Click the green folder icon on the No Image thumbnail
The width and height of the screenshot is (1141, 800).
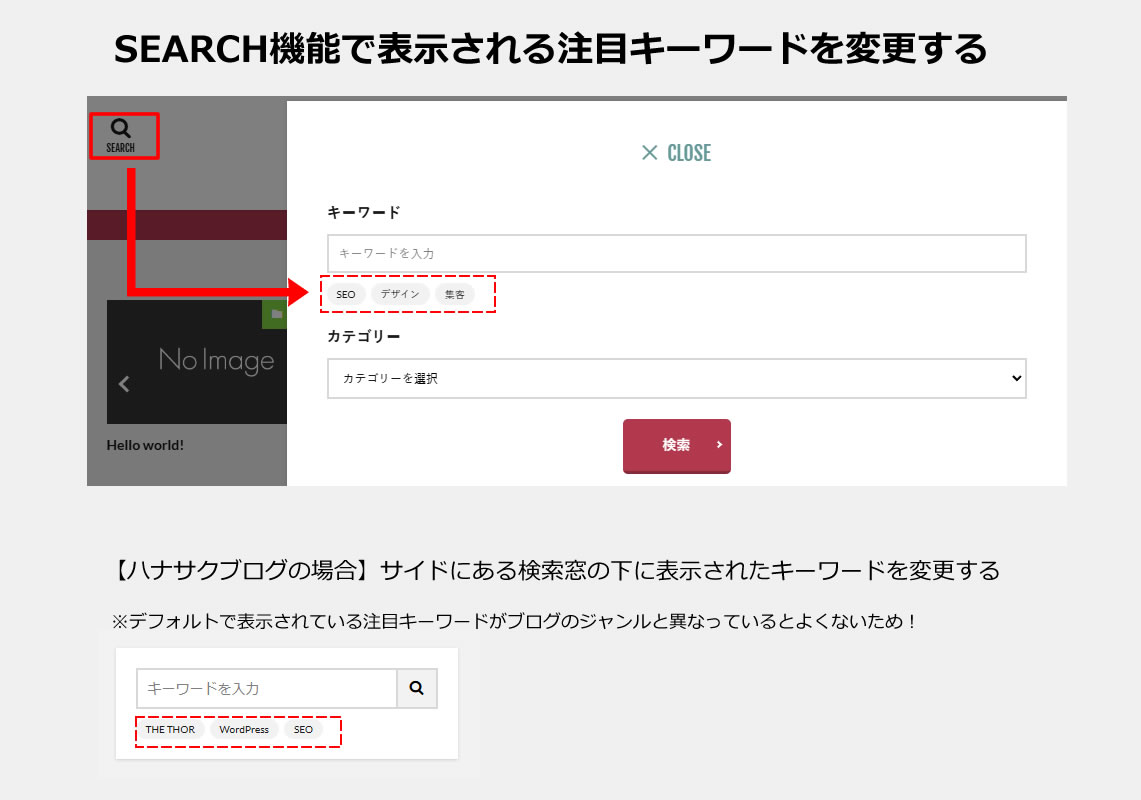coord(275,314)
